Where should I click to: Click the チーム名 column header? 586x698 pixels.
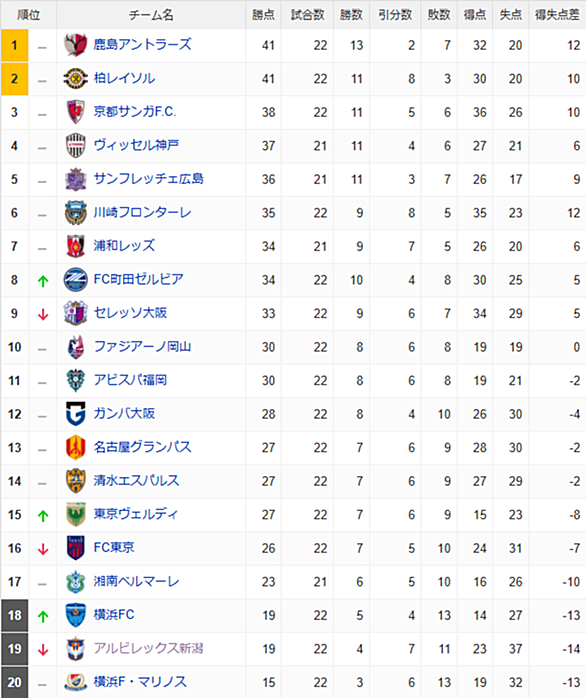tap(151, 15)
